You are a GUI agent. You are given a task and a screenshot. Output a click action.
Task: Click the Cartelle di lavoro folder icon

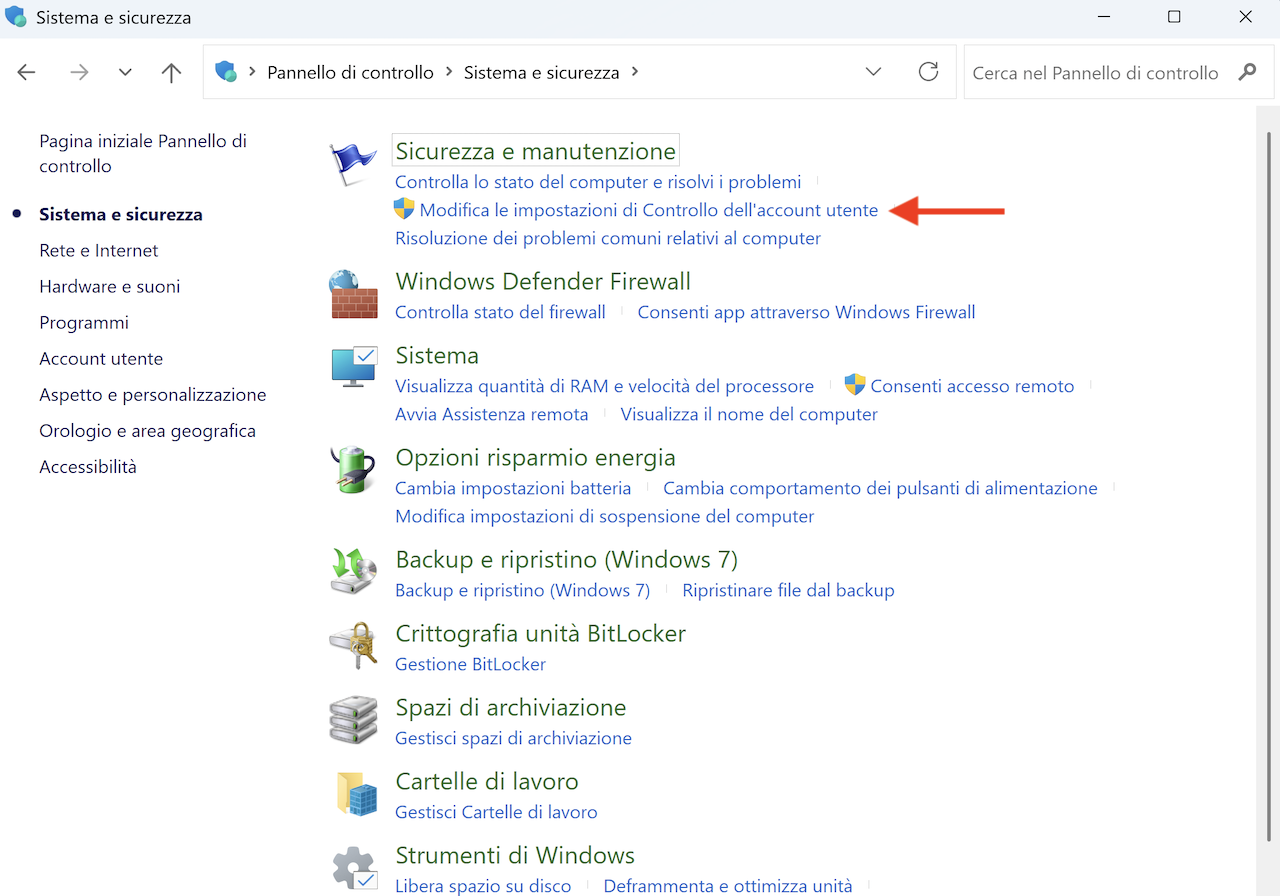coord(356,795)
